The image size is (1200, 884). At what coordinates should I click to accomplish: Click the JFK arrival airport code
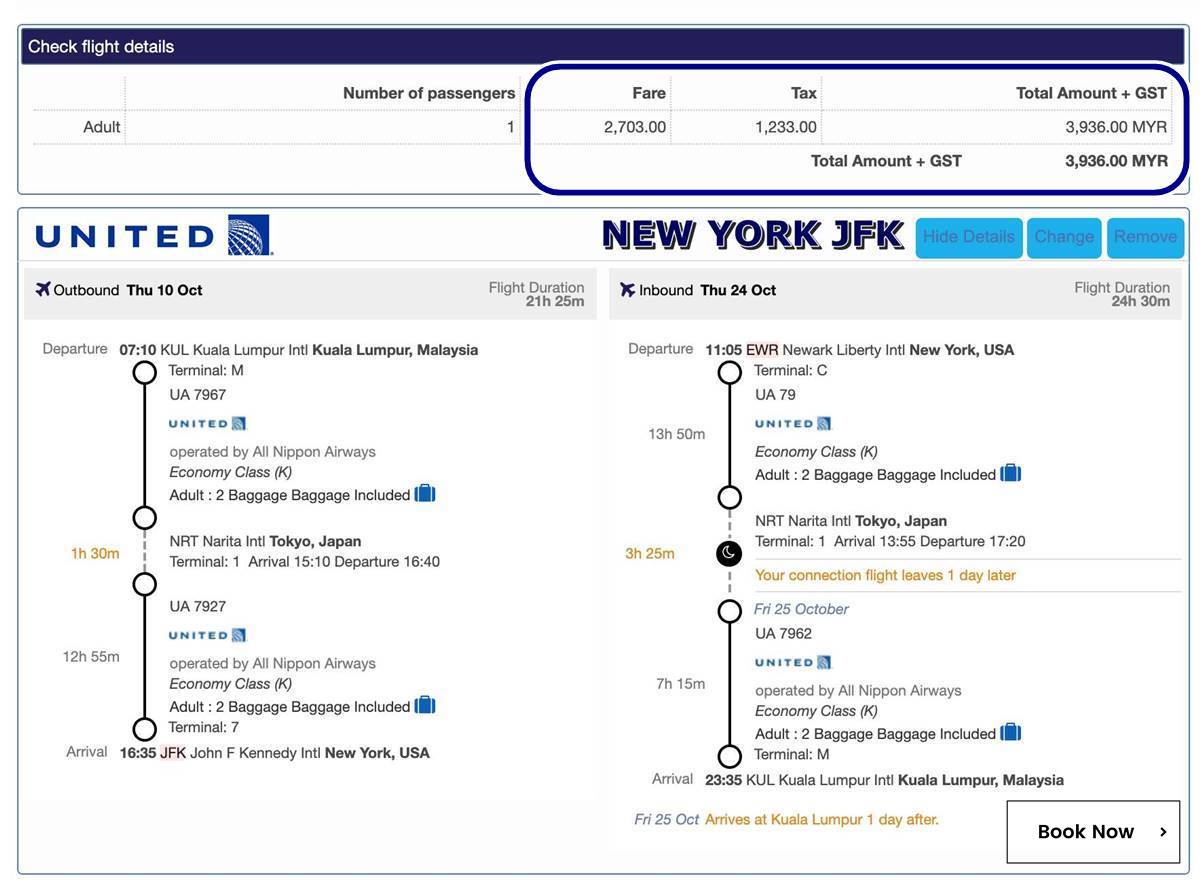point(173,753)
